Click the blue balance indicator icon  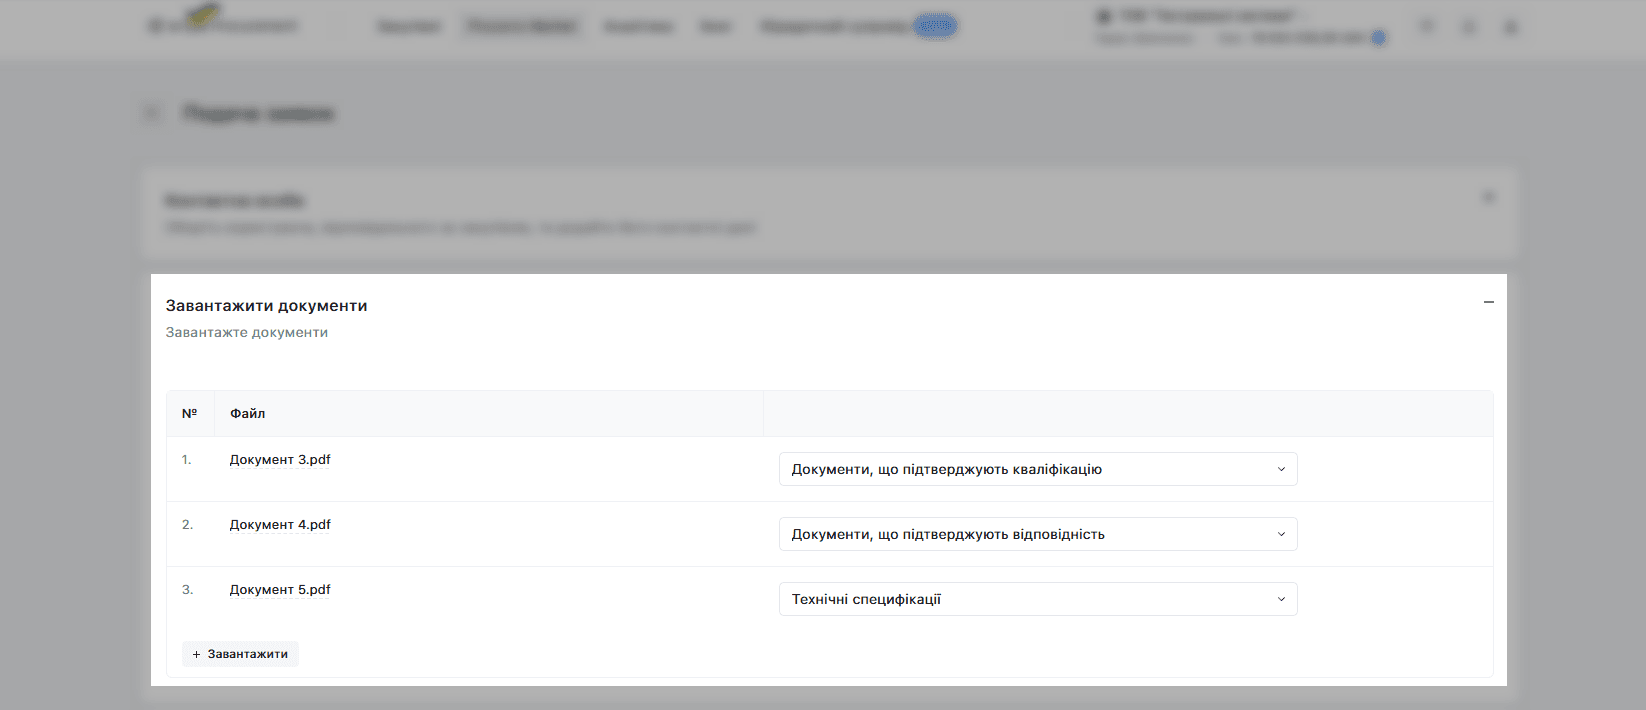point(1379,38)
